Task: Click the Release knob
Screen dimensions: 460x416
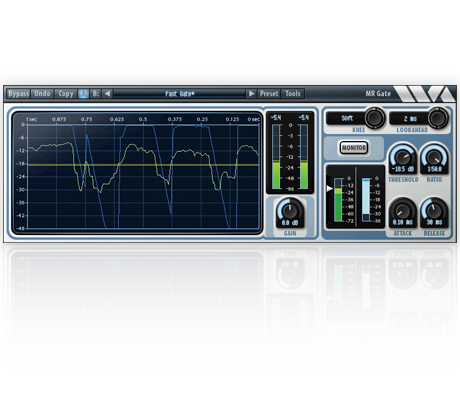Action: pyautogui.click(x=434, y=210)
